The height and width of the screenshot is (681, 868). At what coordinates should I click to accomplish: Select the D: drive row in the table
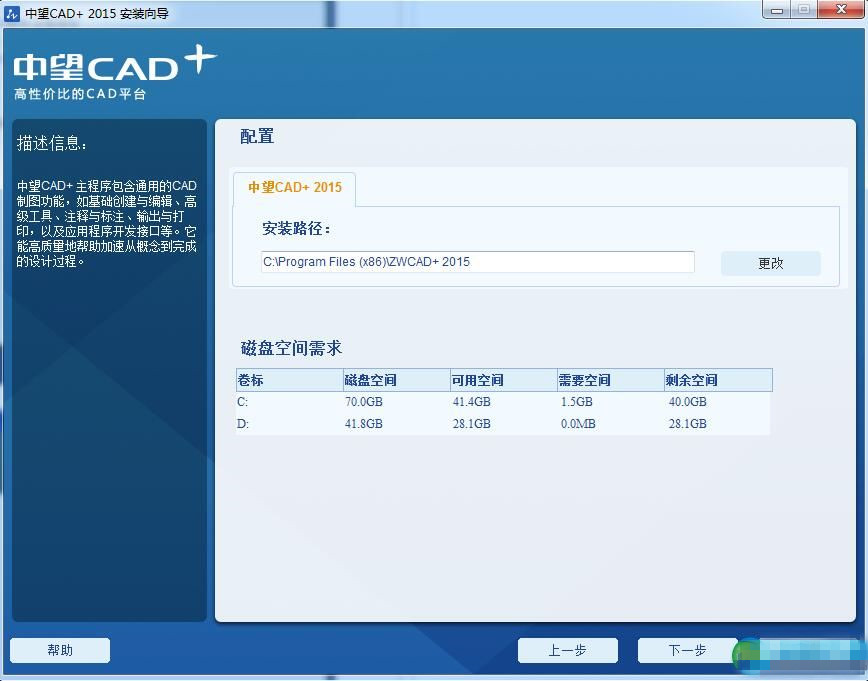pyautogui.click(x=400, y=423)
